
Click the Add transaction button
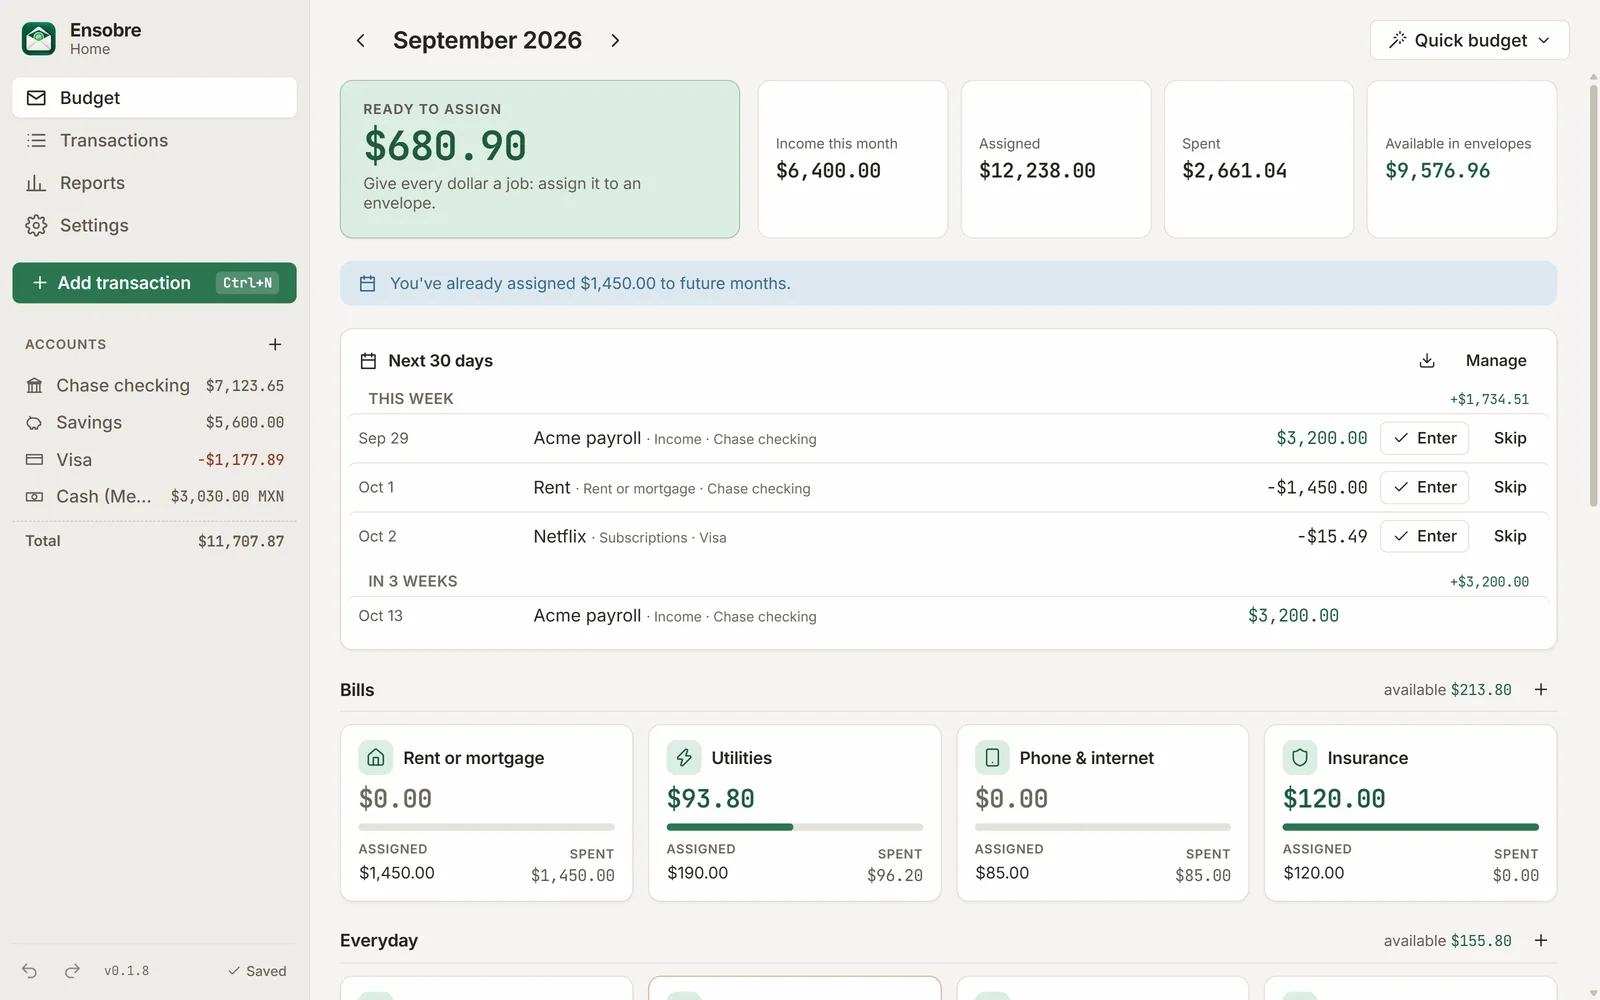click(x=154, y=283)
